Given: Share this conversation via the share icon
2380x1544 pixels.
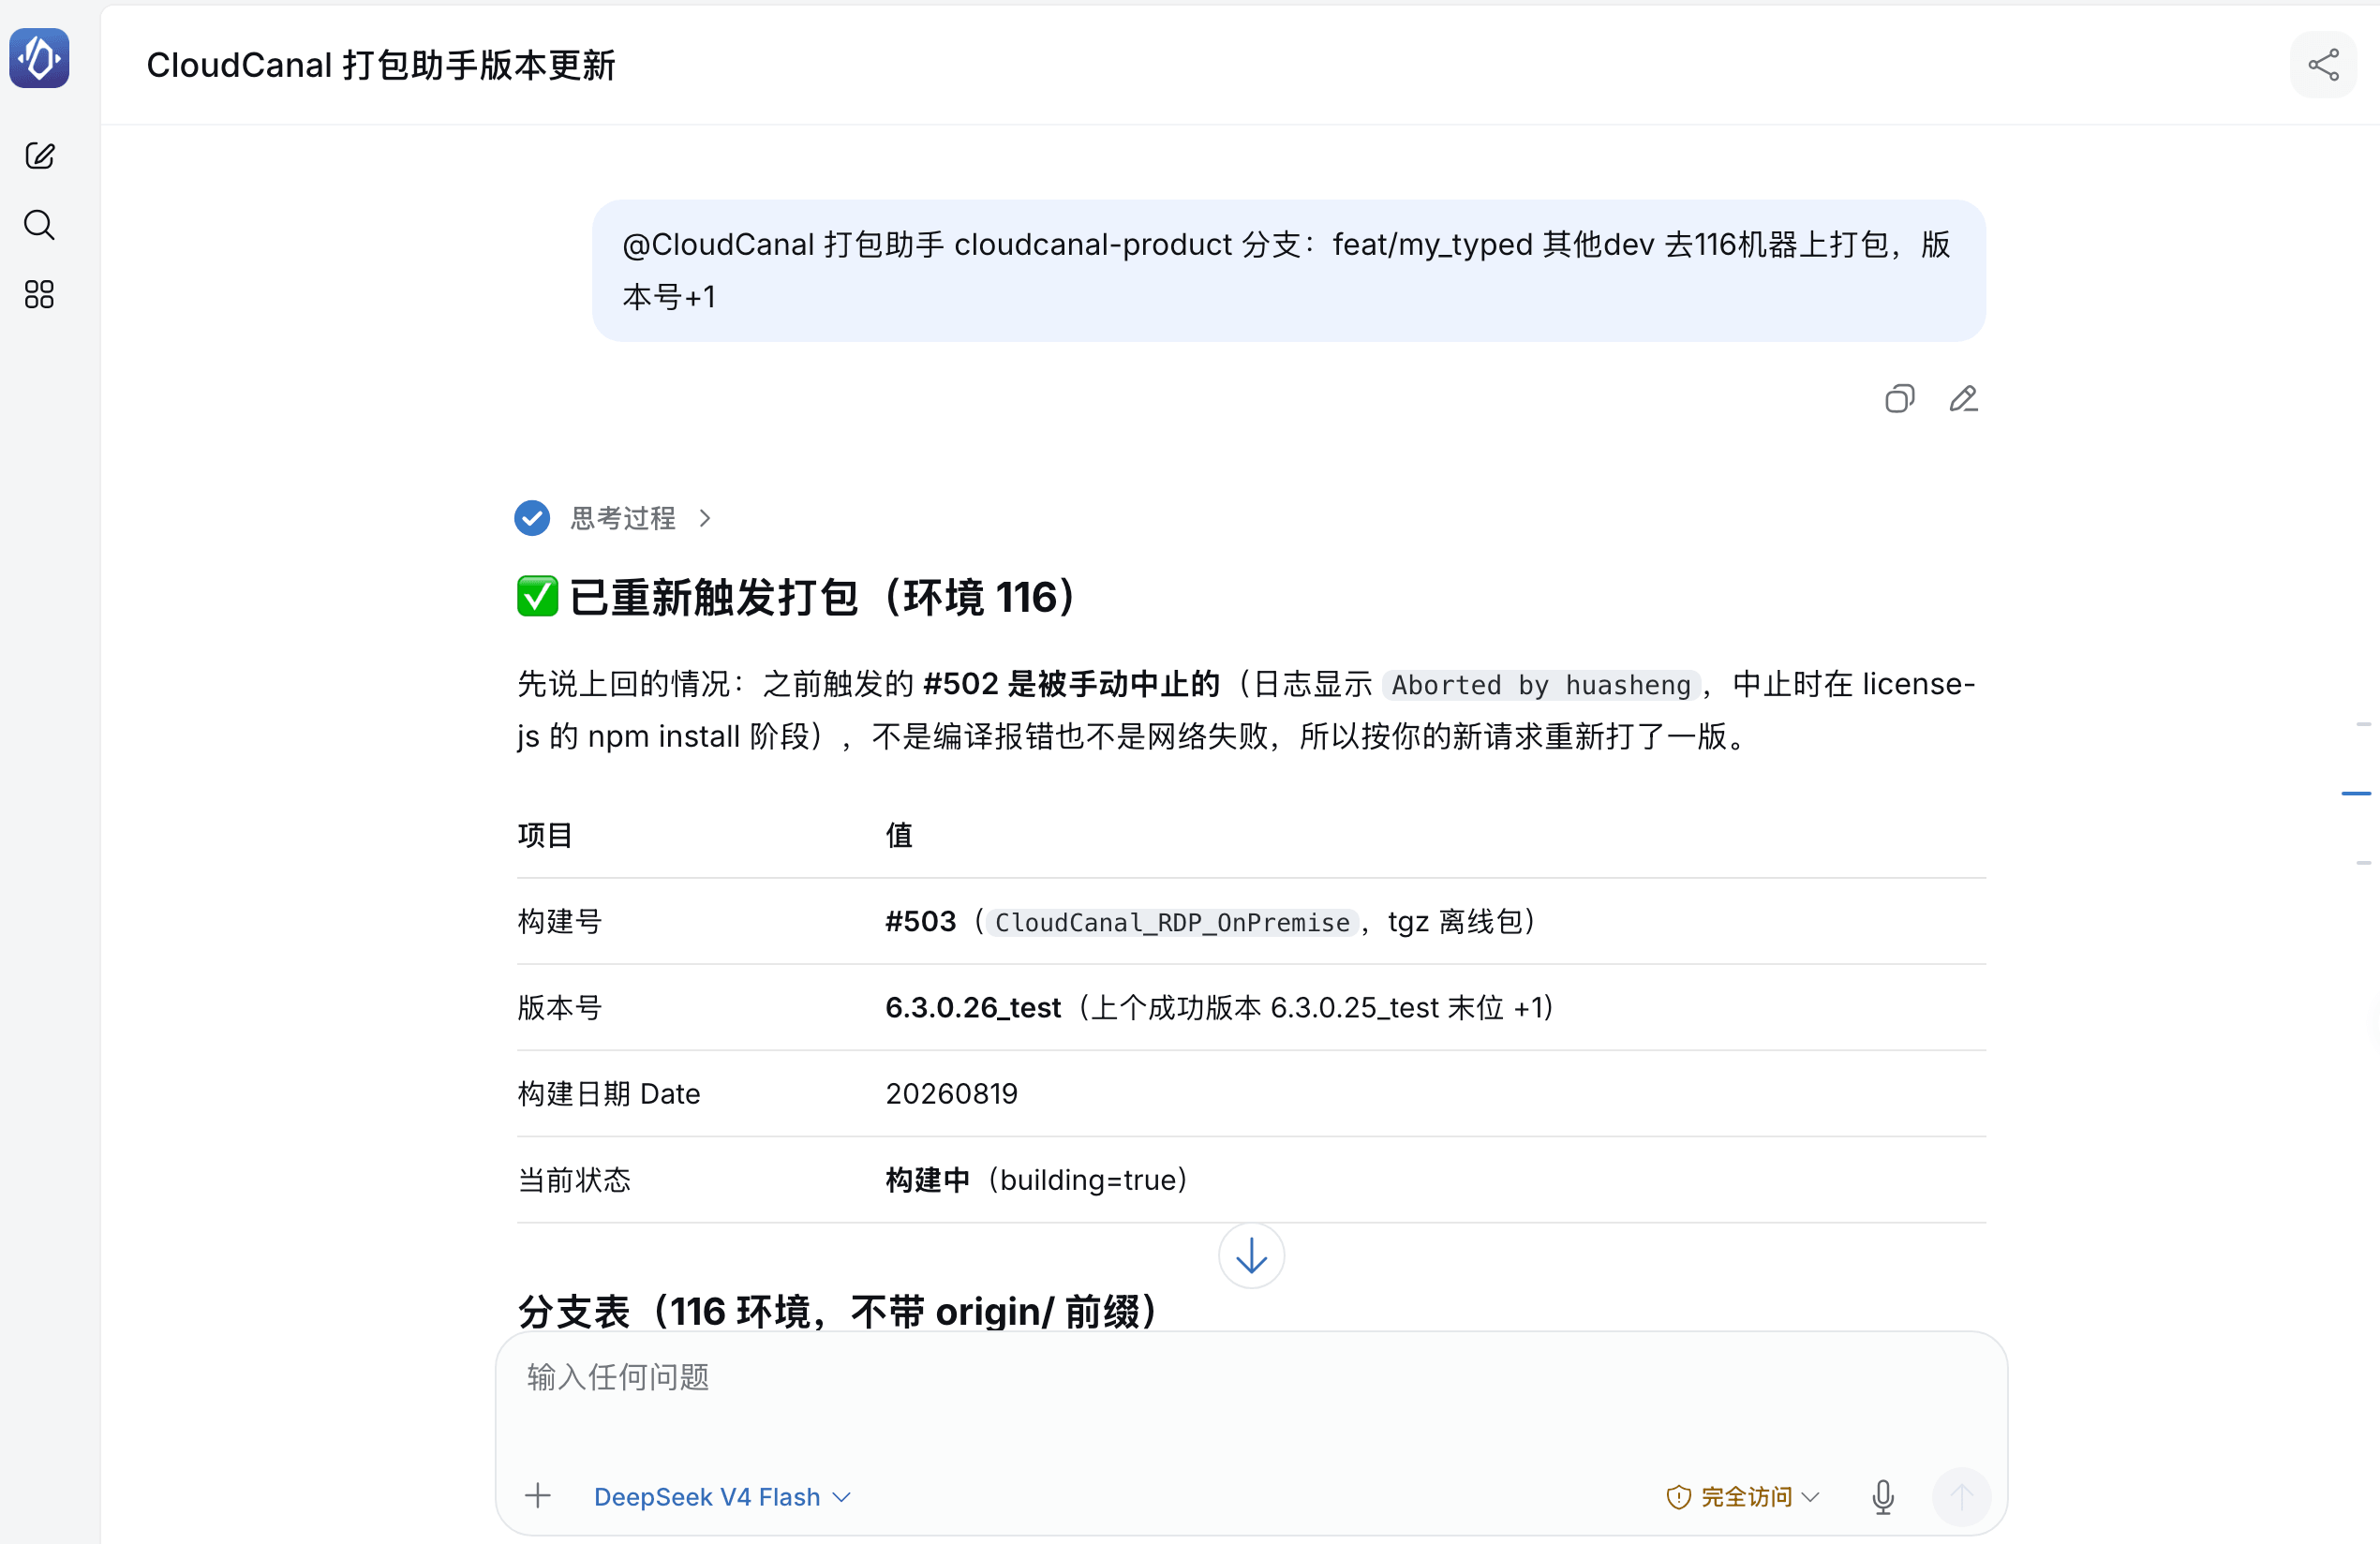Looking at the screenshot, I should pos(2322,65).
